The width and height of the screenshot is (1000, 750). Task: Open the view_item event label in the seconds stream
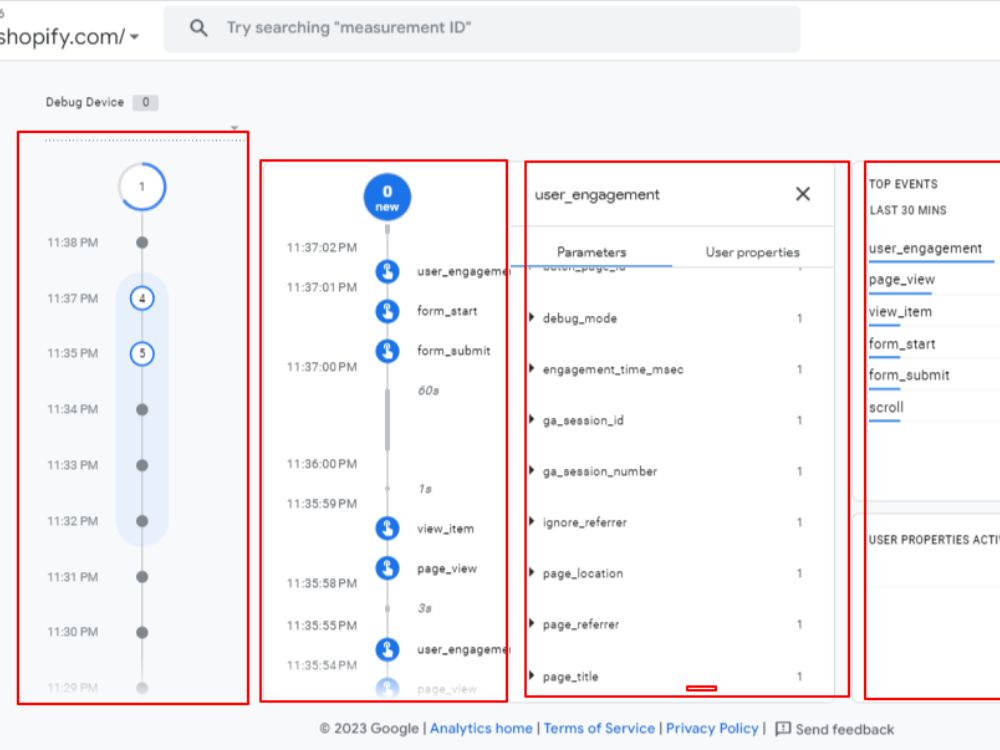(445, 529)
